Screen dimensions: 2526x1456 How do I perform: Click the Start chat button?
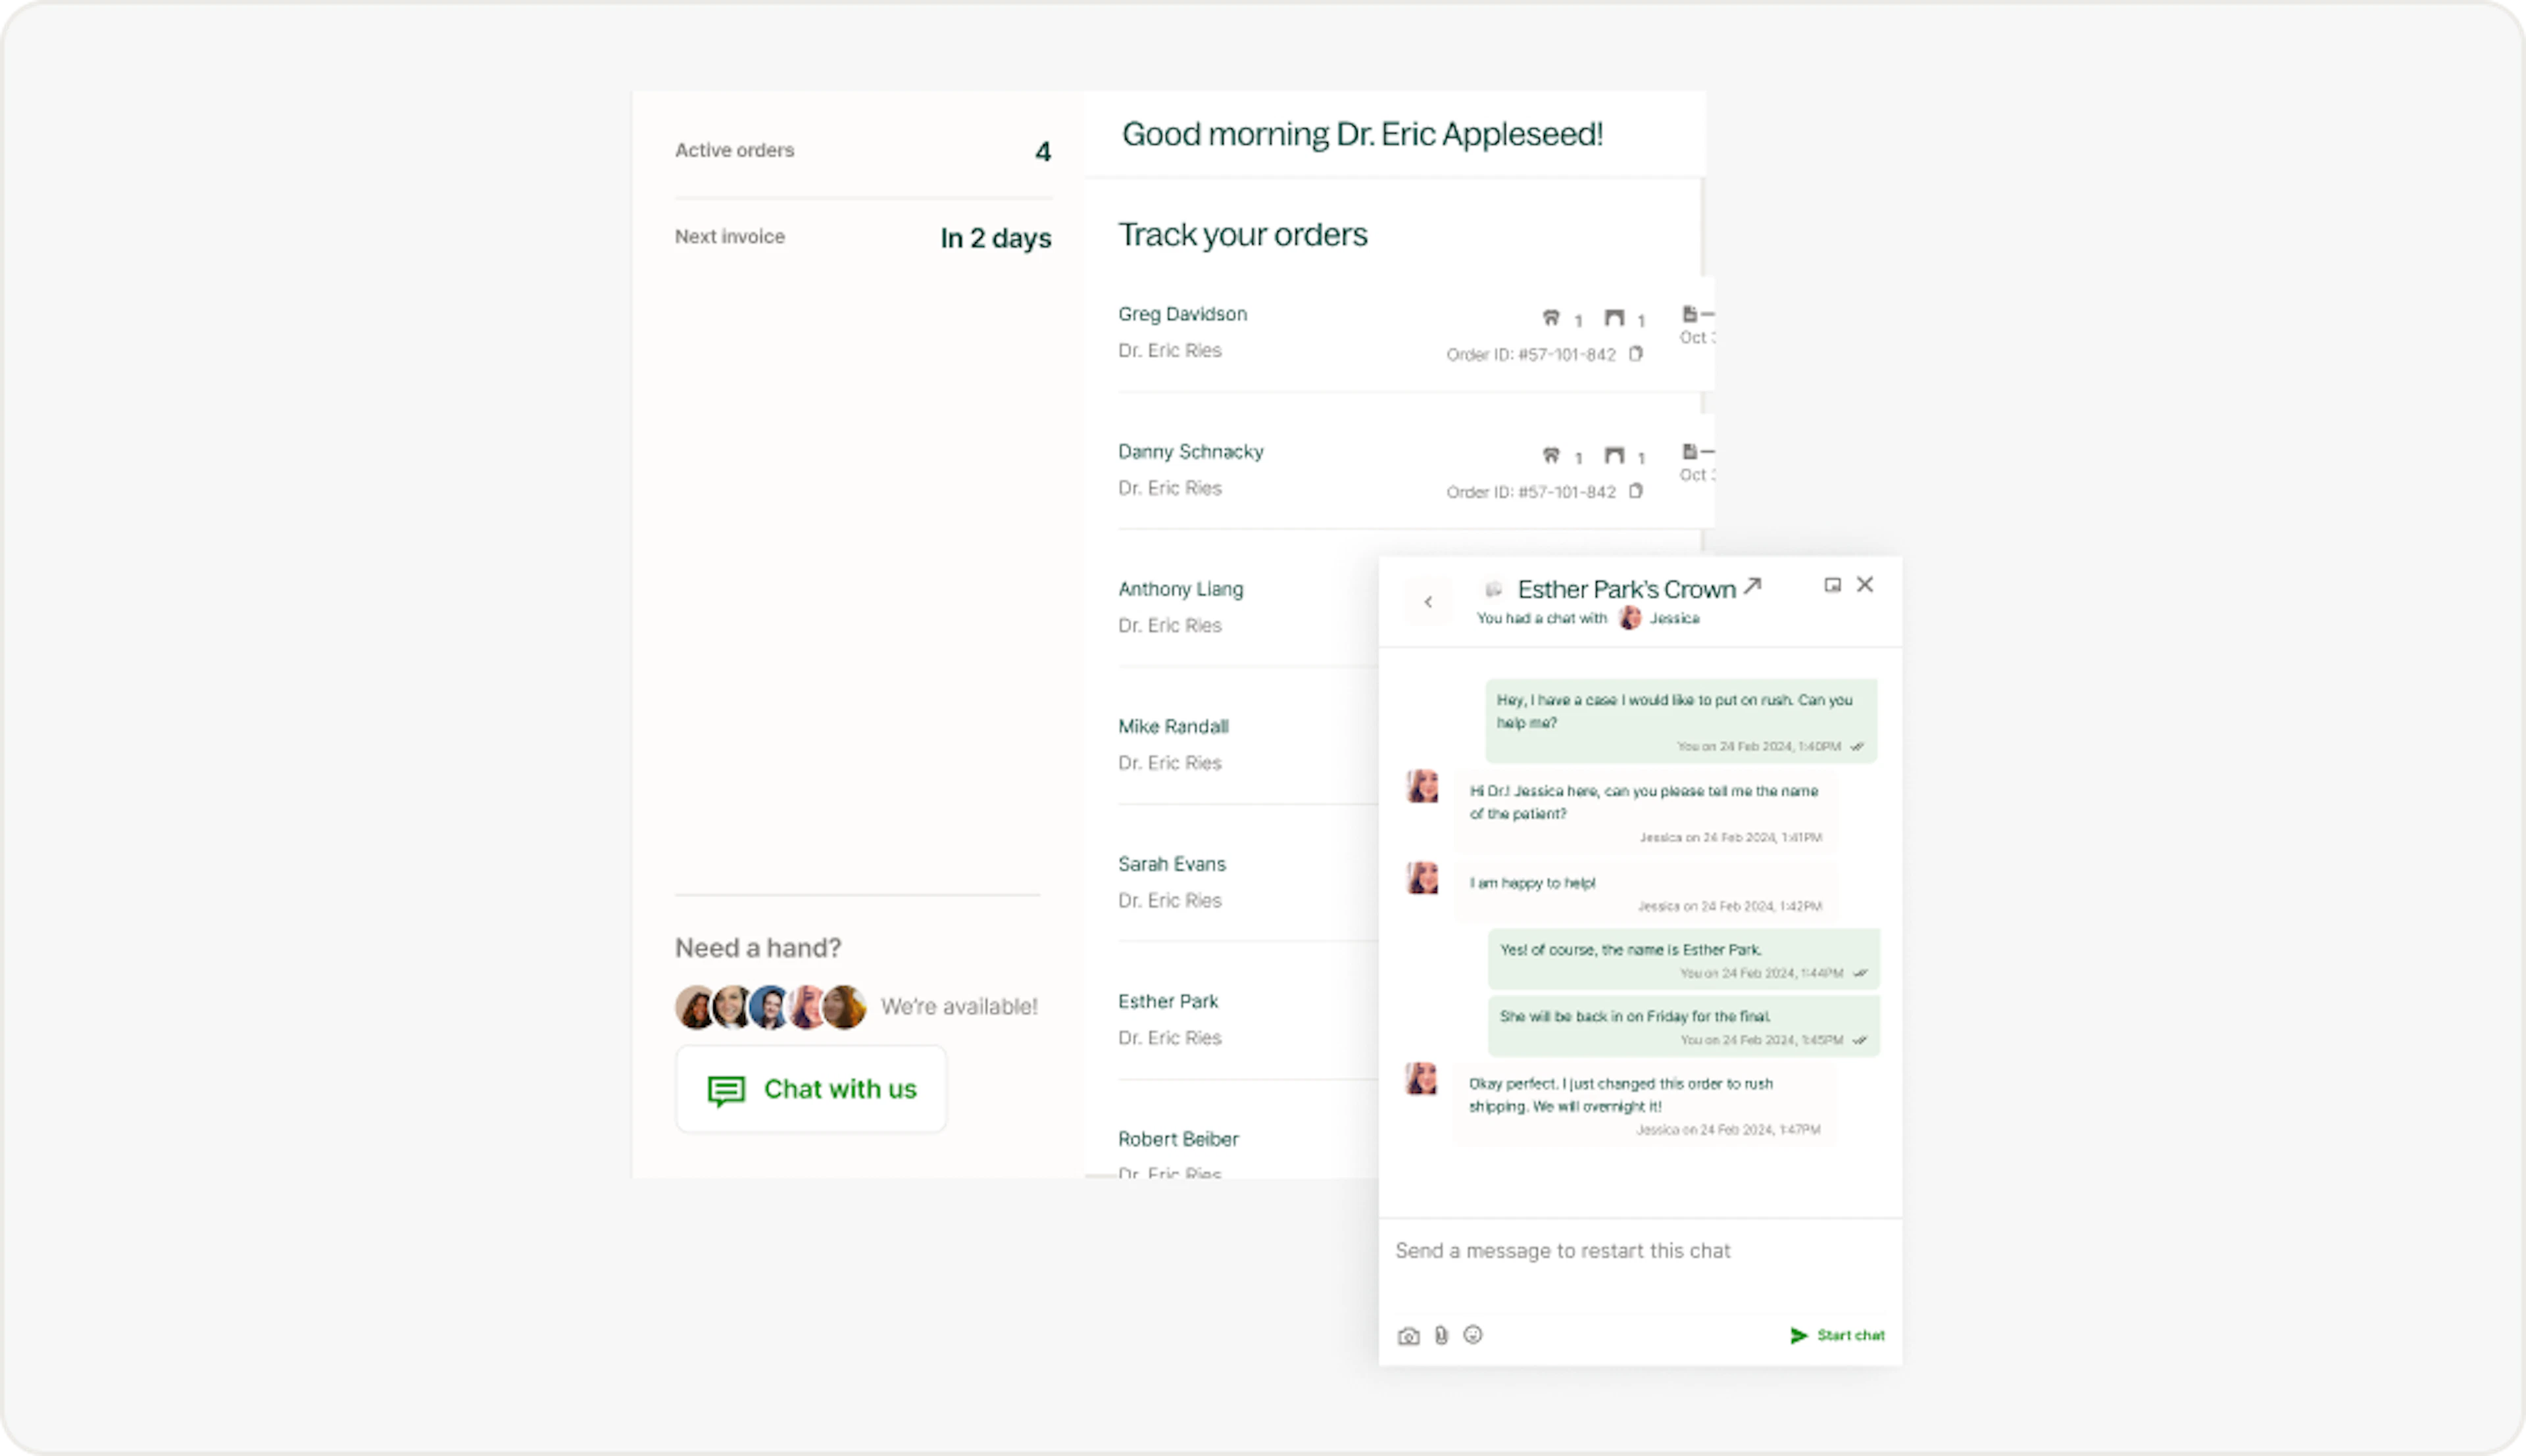tap(1837, 1335)
